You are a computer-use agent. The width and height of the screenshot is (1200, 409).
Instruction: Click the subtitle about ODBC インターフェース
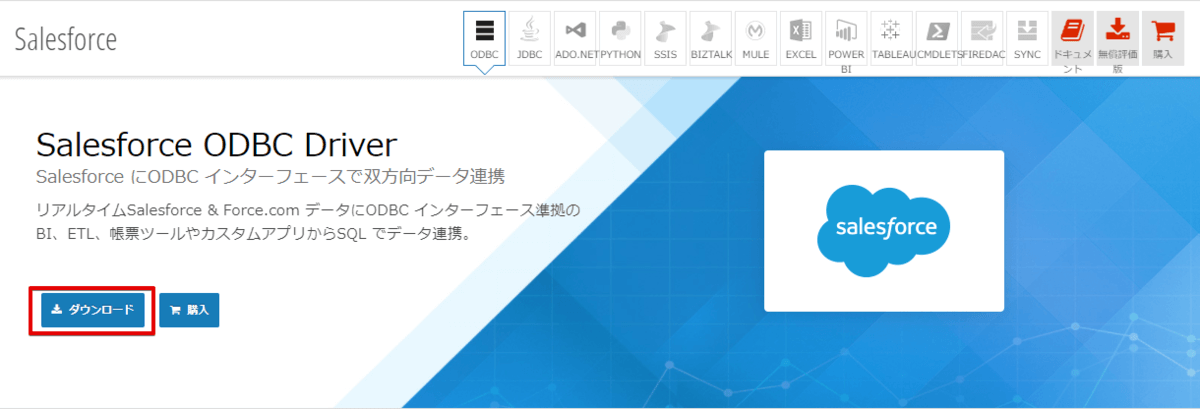[x=270, y=177]
